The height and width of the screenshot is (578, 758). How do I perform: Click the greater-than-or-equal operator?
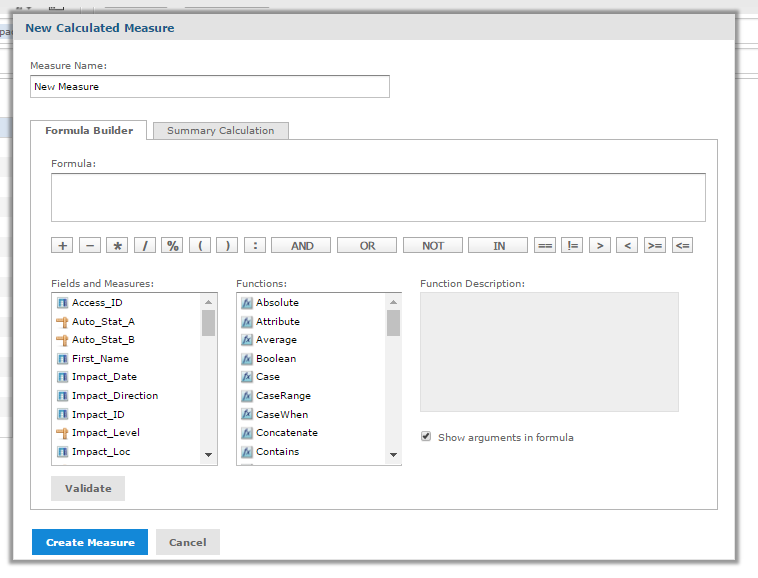[655, 245]
